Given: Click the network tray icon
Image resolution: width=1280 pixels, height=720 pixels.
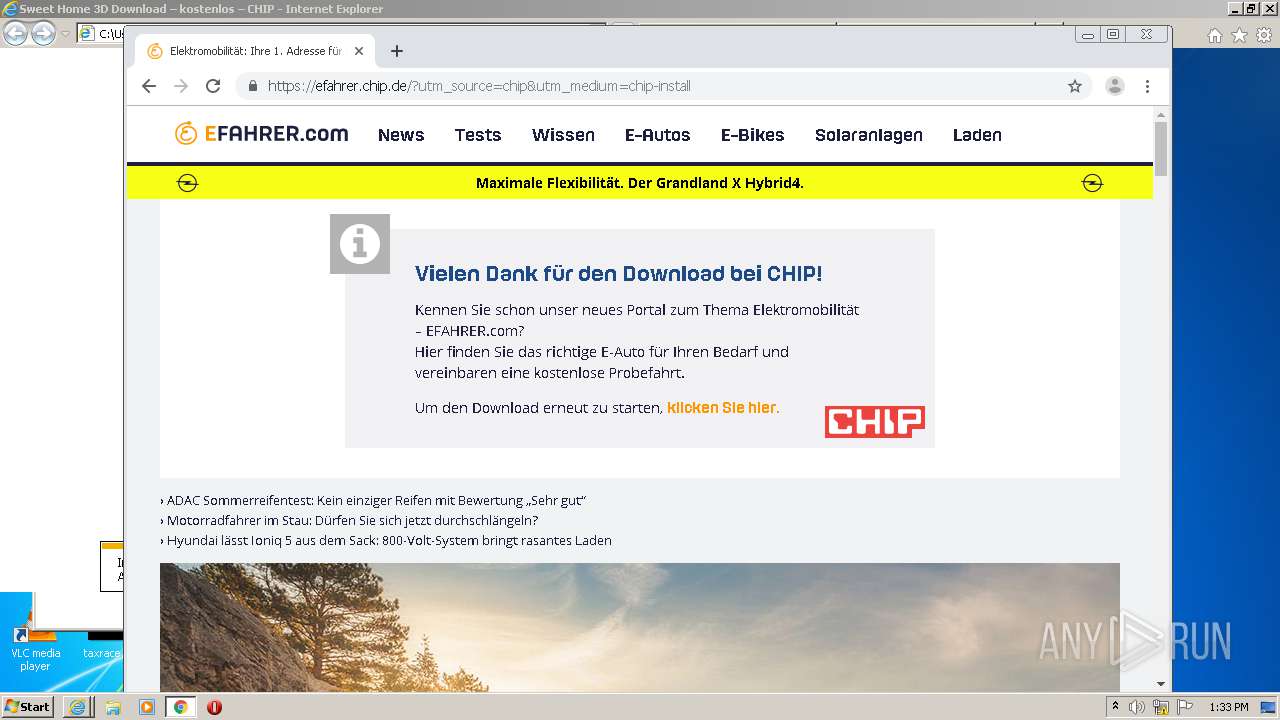Looking at the screenshot, I should tap(1161, 707).
